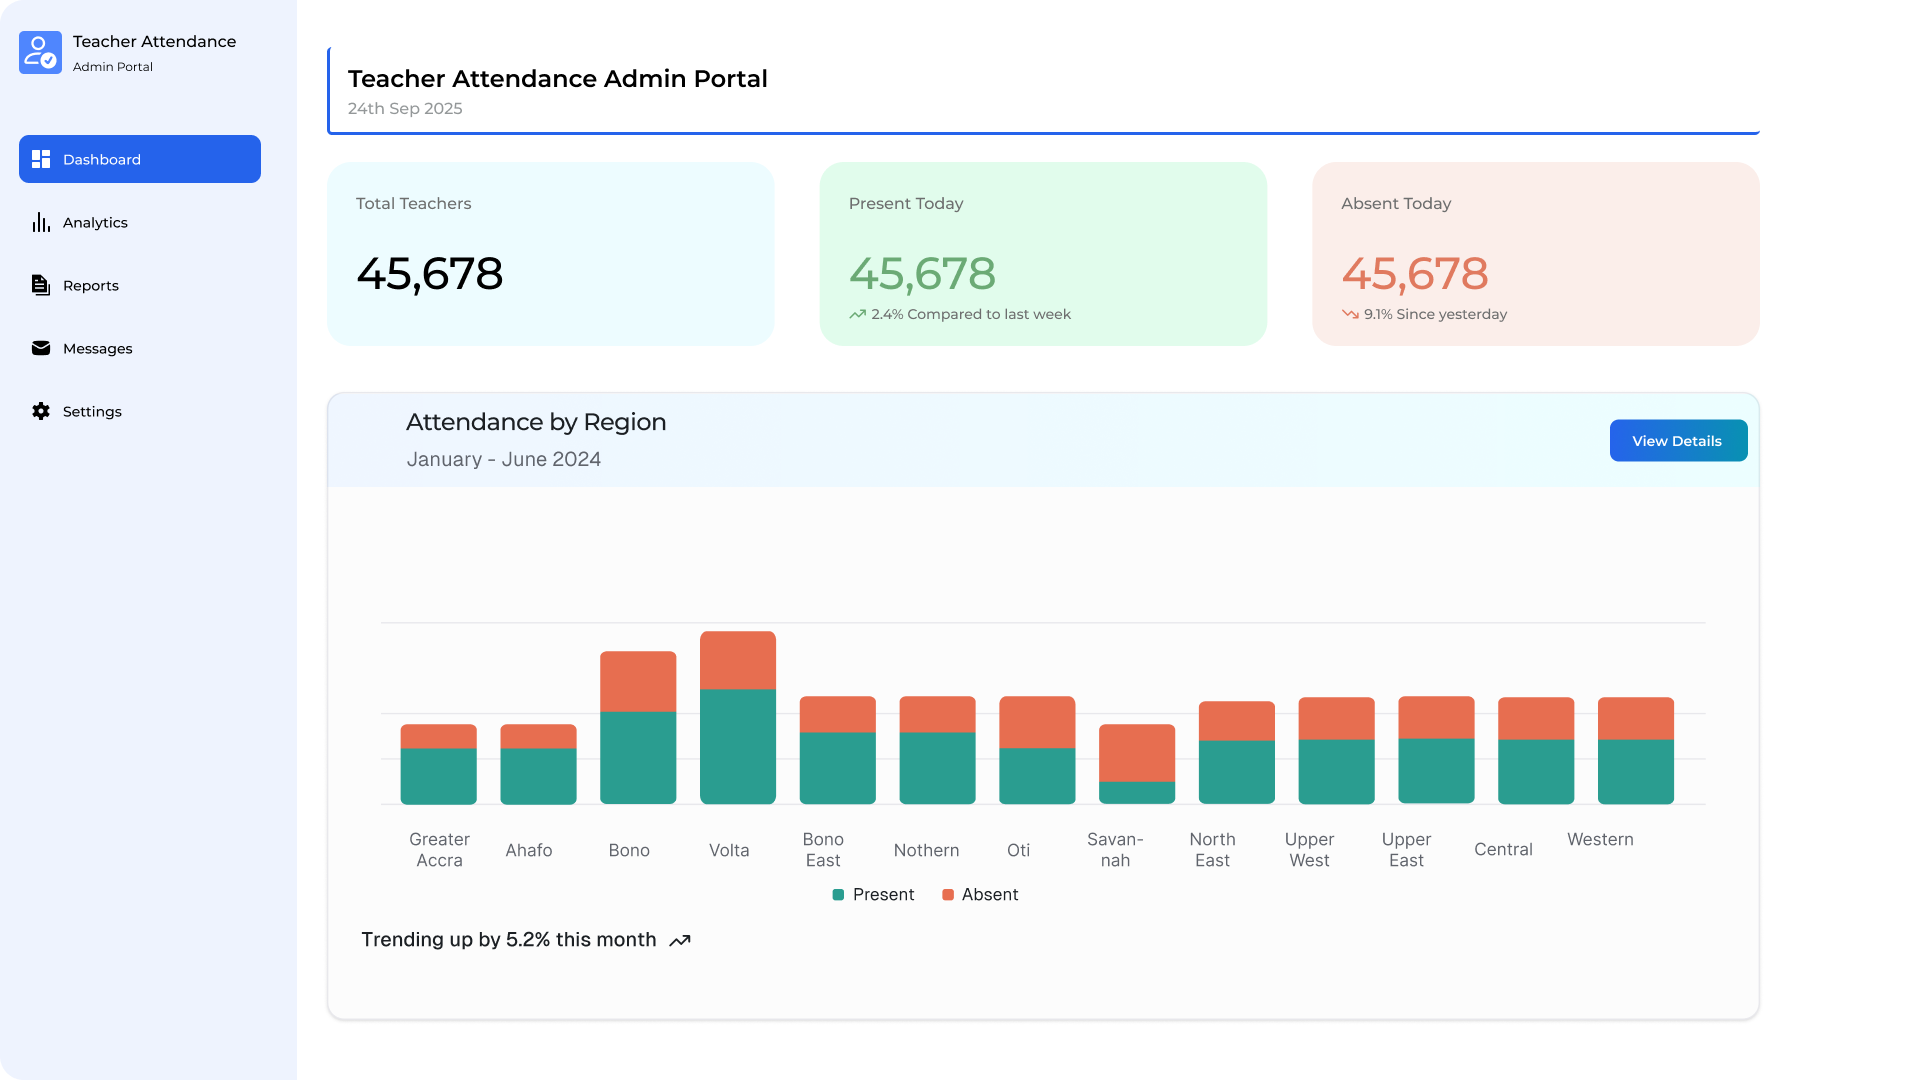
Task: Select the Messages menu item
Action: (97, 348)
